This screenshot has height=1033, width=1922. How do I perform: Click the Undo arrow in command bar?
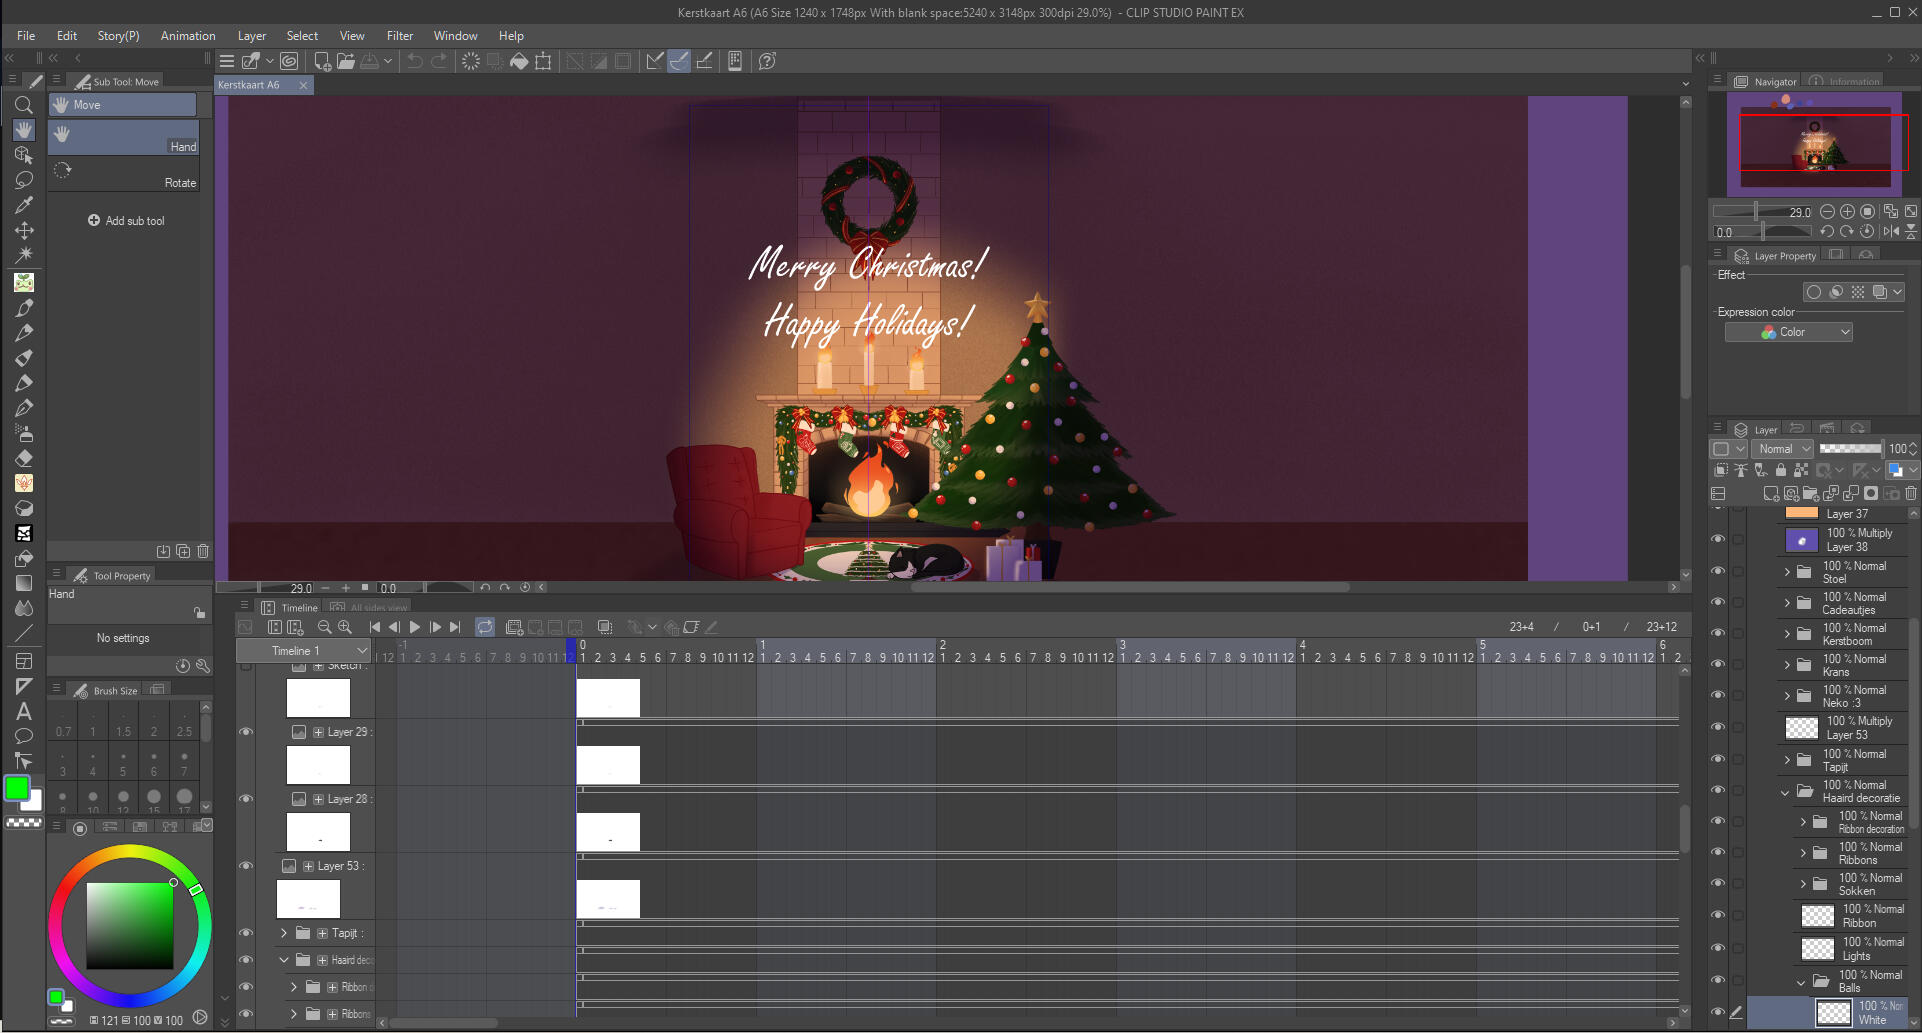414,61
